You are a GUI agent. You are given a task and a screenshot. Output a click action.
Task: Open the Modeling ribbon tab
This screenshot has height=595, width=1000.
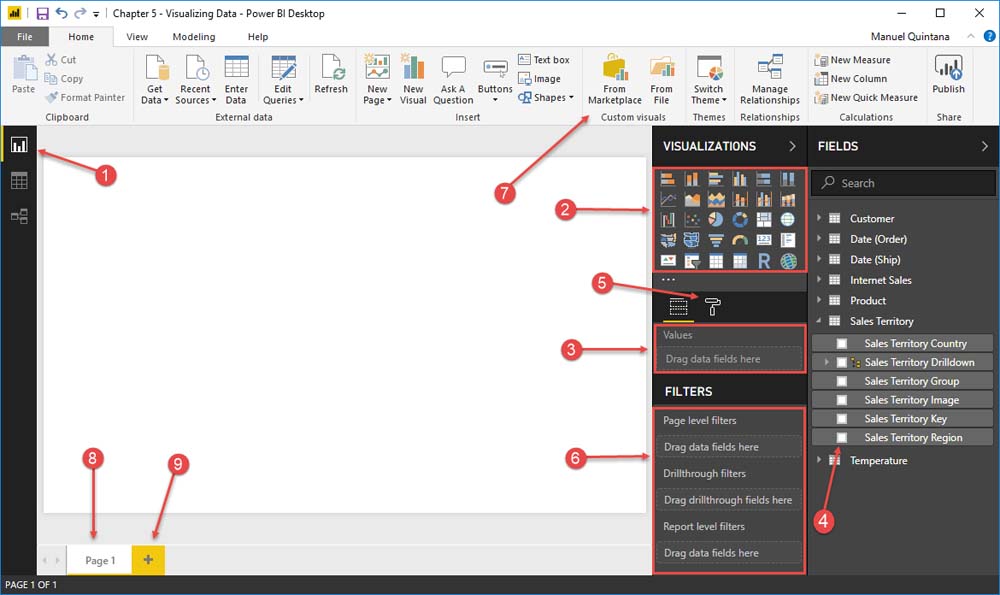click(x=193, y=37)
